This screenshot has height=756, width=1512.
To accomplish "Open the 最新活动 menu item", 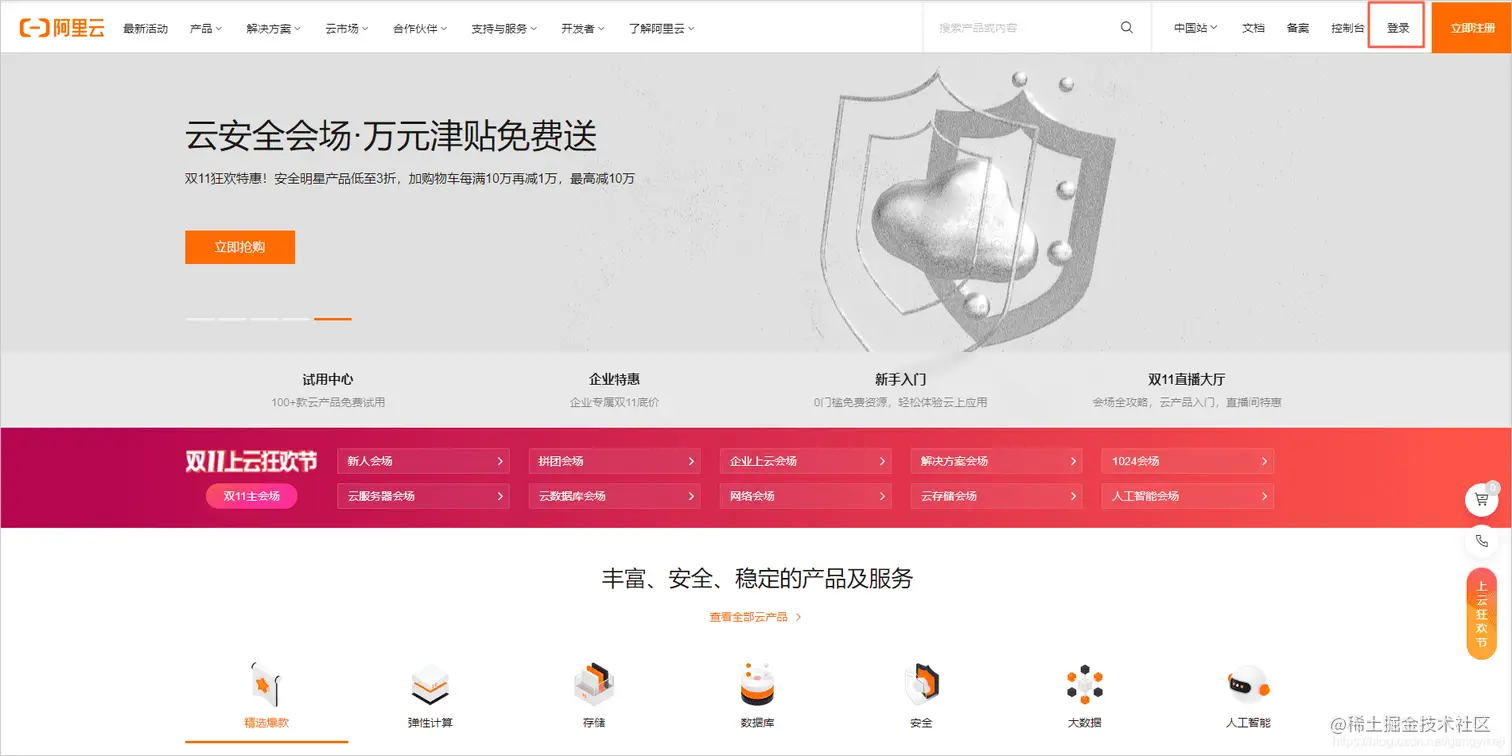I will tap(145, 27).
